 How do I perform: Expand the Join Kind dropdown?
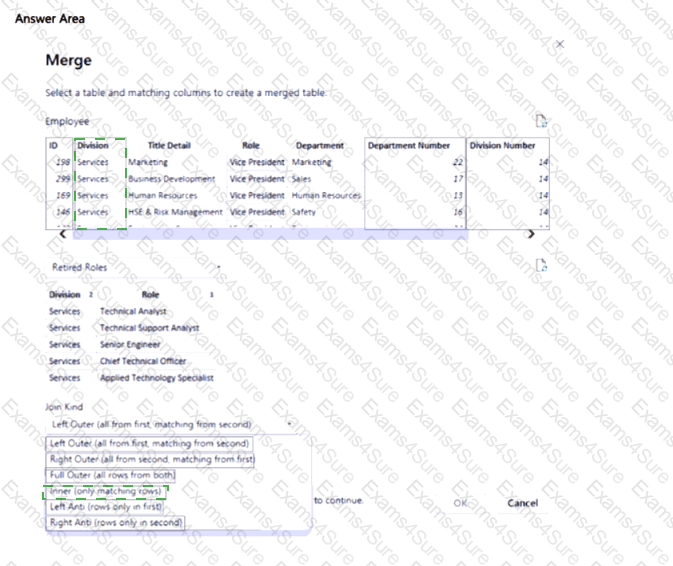289,424
